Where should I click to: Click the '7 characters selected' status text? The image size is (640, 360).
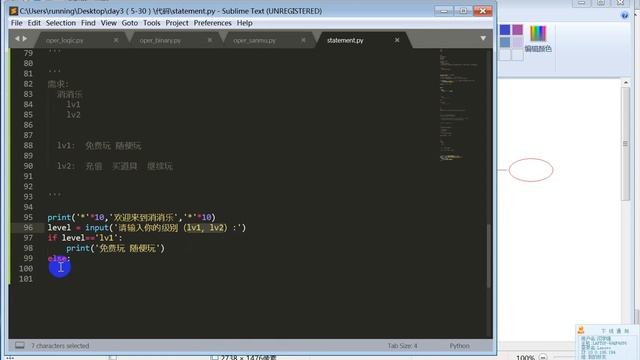(60, 346)
